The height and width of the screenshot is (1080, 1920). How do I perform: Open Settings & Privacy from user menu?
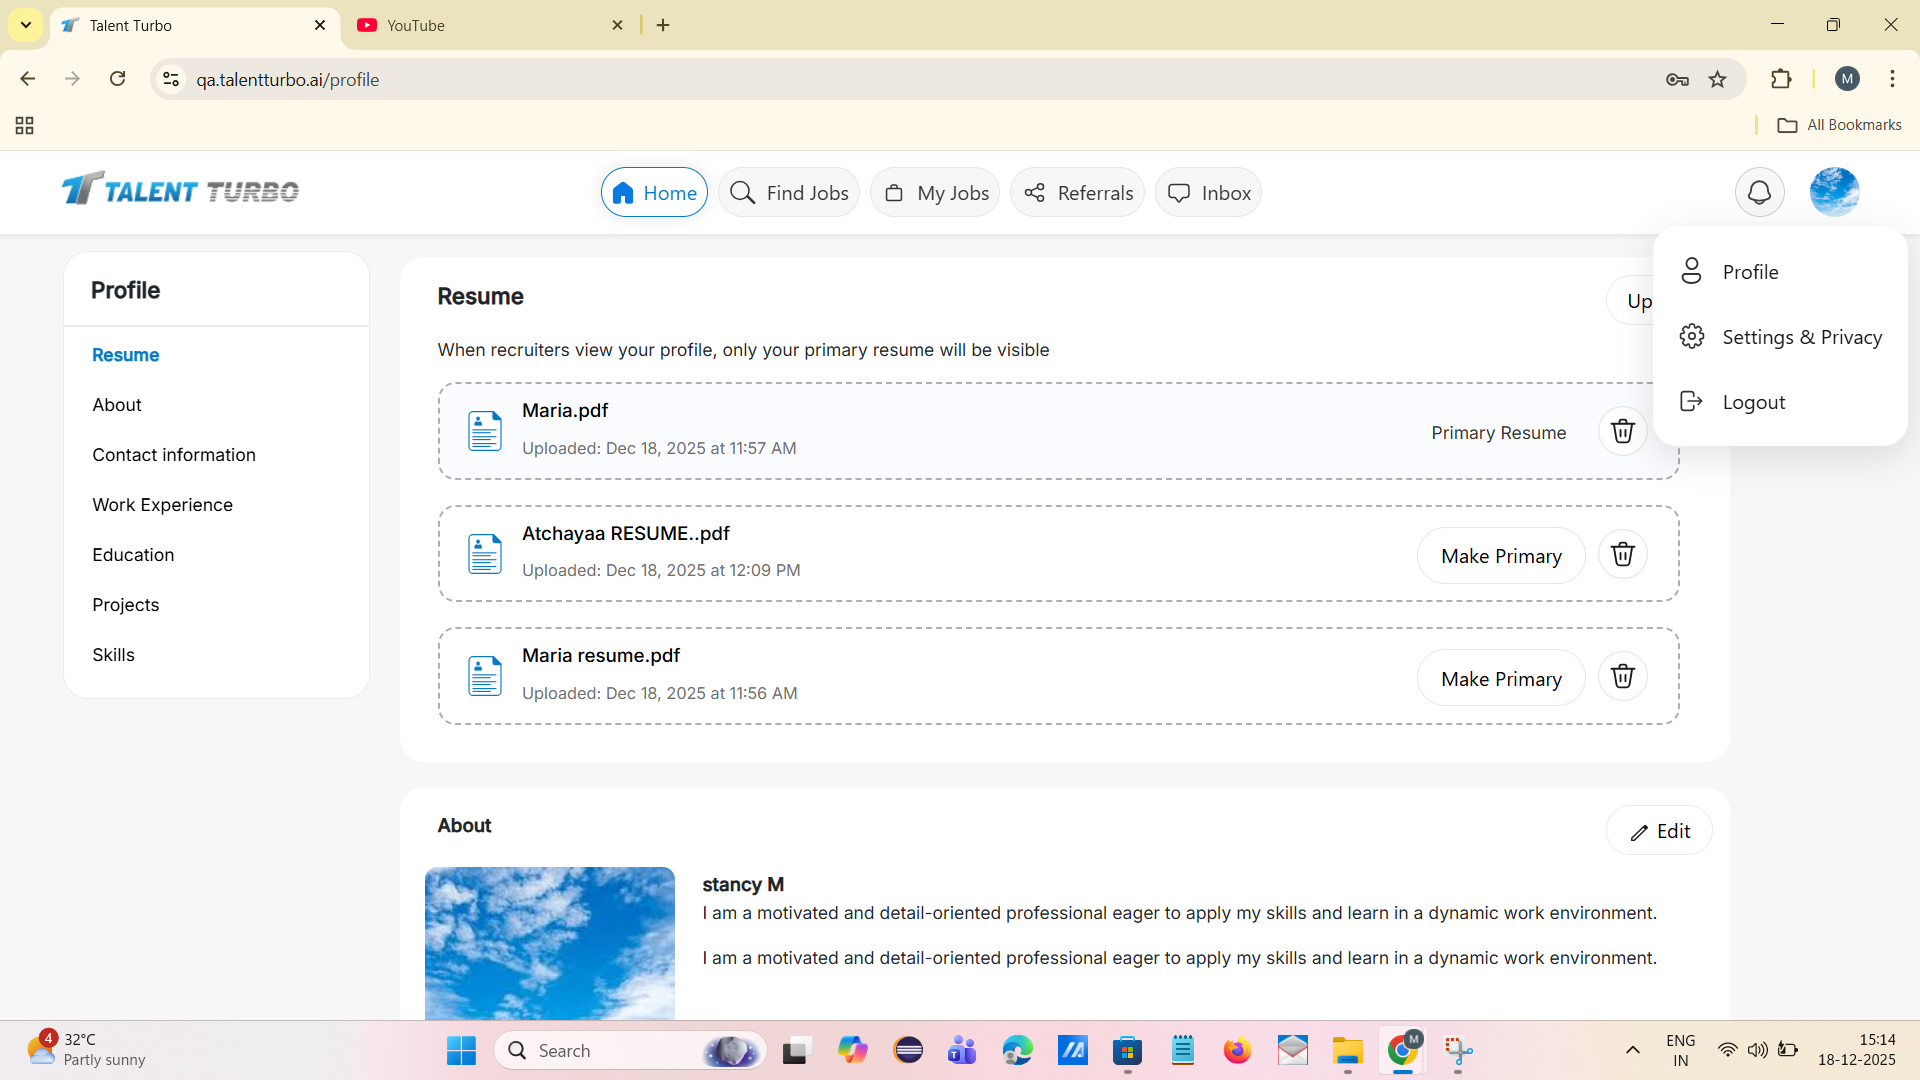(x=1780, y=337)
